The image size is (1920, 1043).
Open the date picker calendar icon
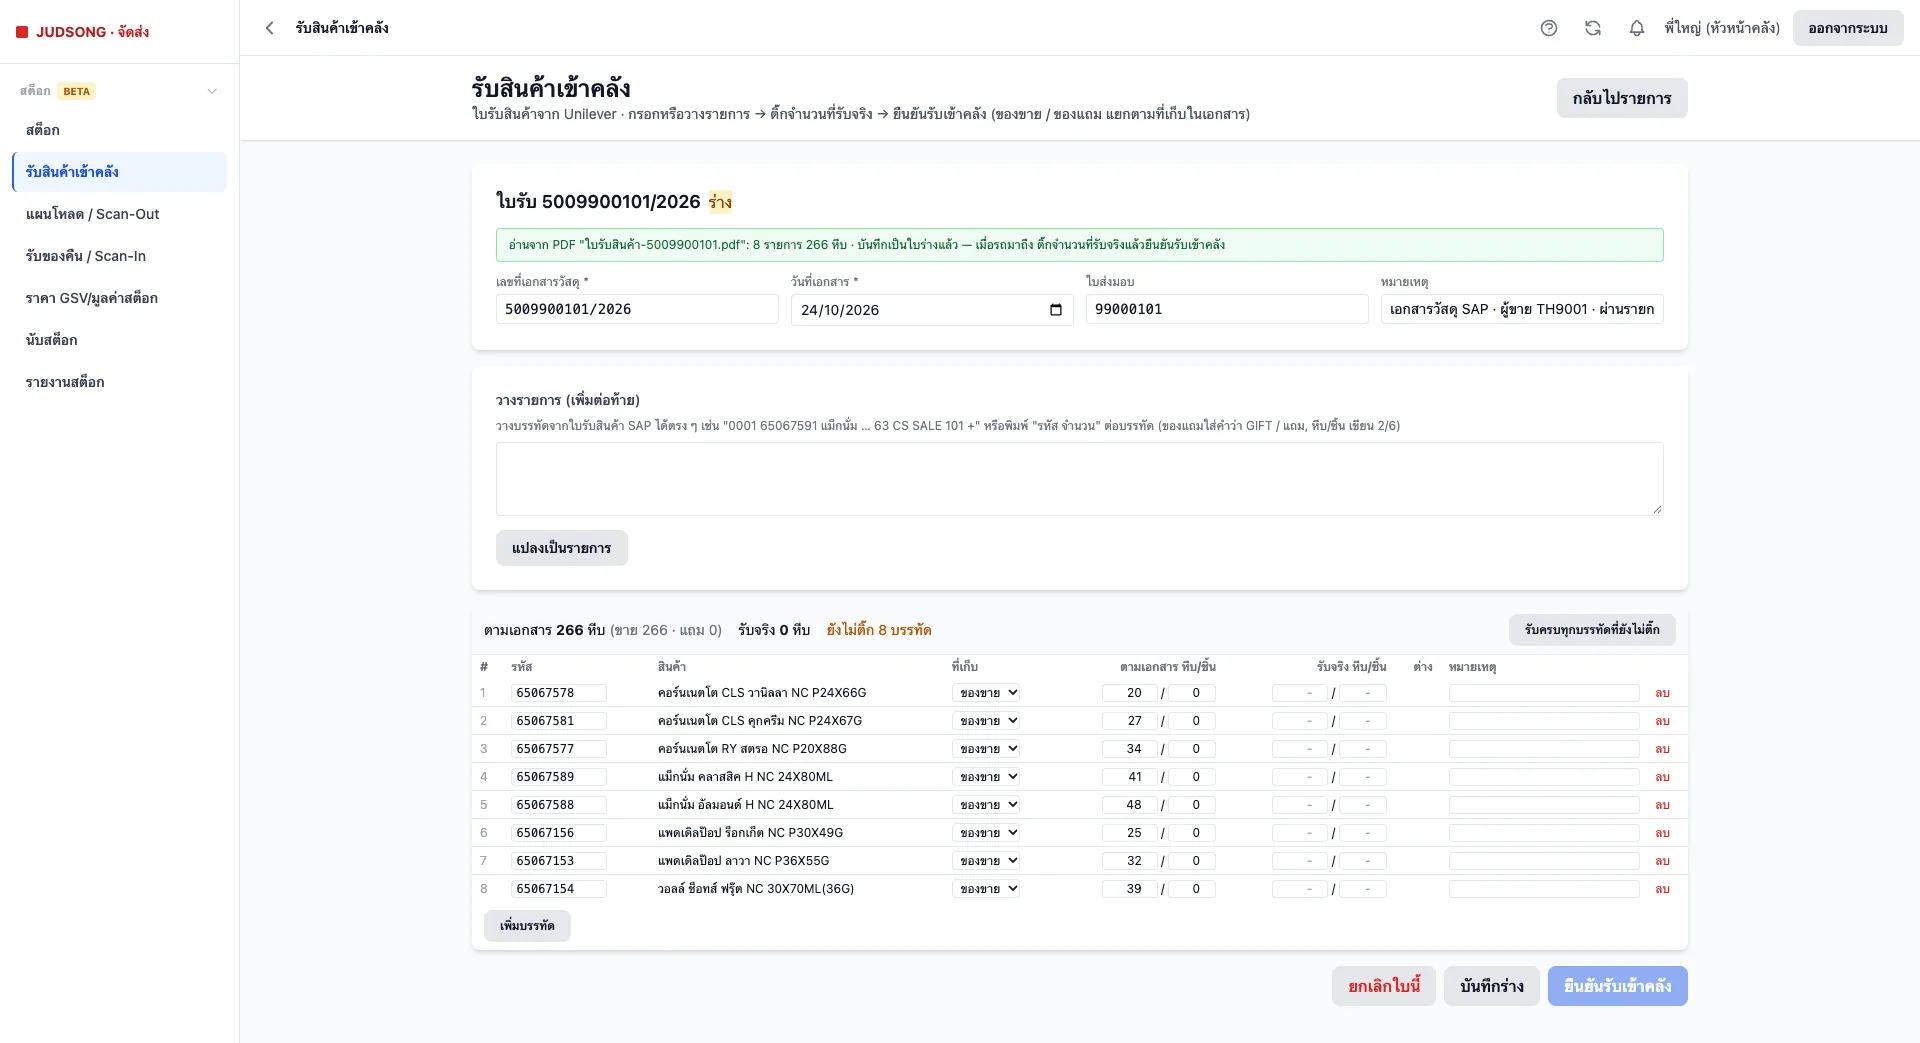coord(1056,310)
